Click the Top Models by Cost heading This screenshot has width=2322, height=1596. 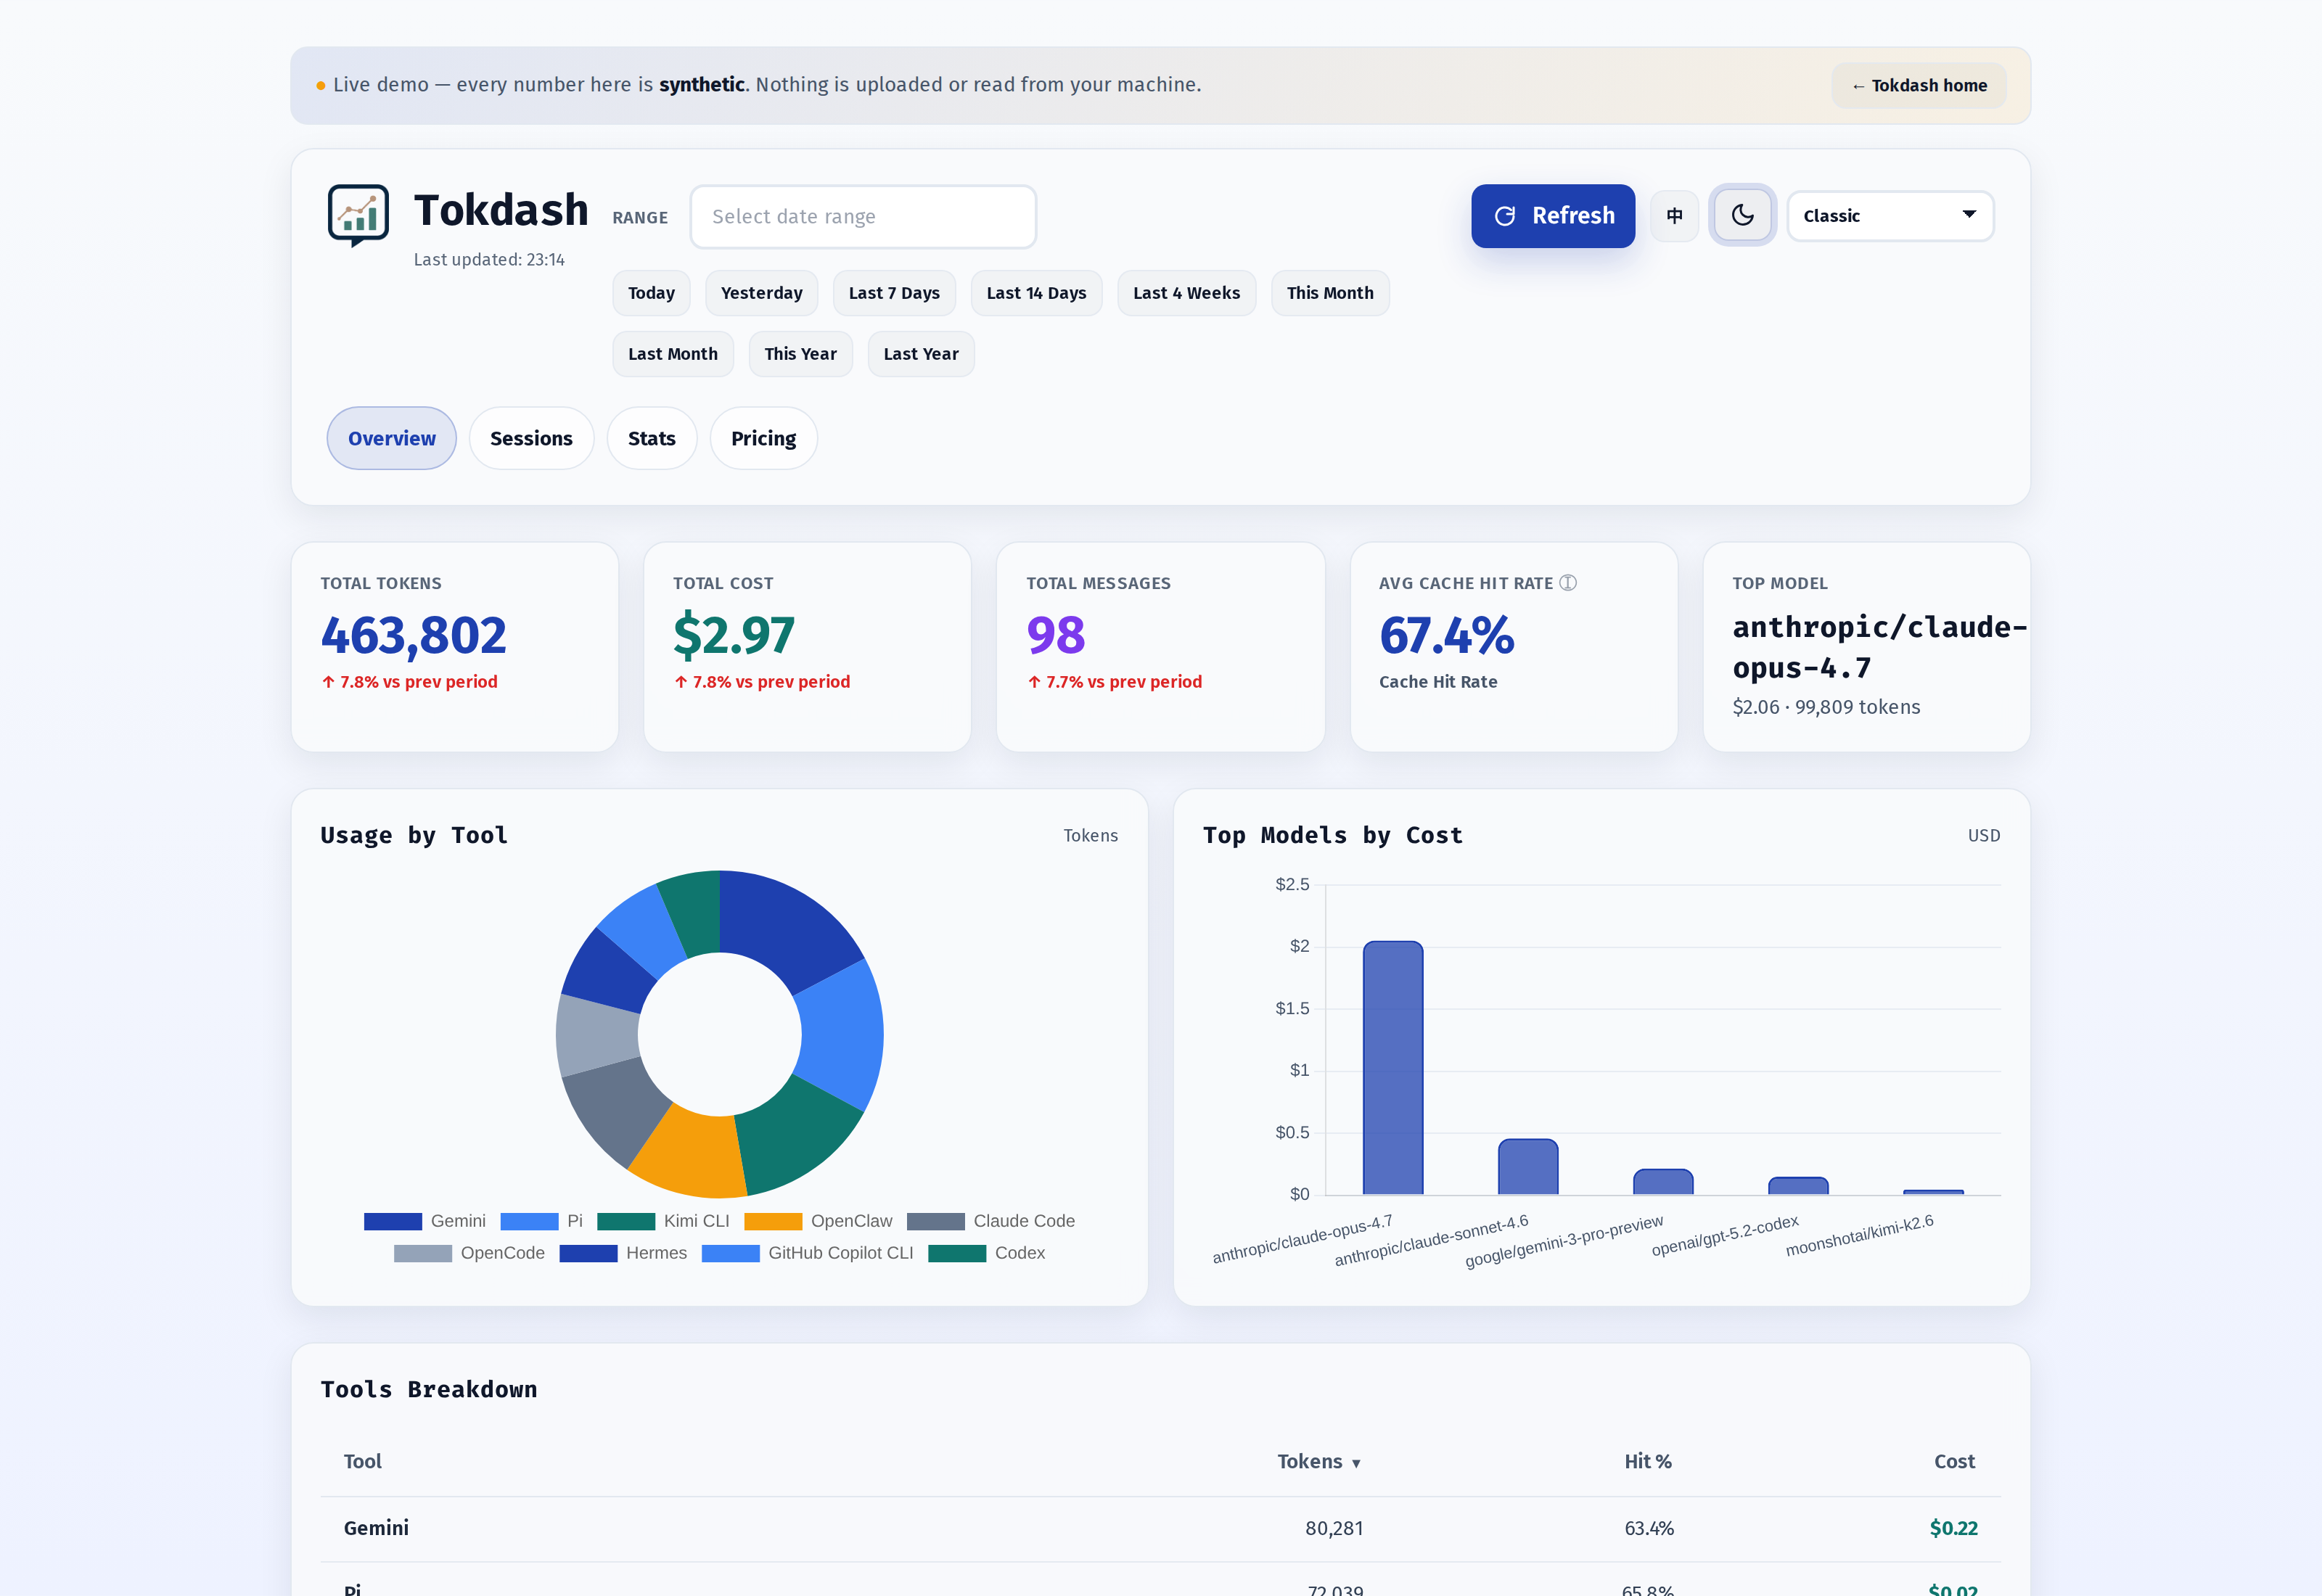[1332, 835]
